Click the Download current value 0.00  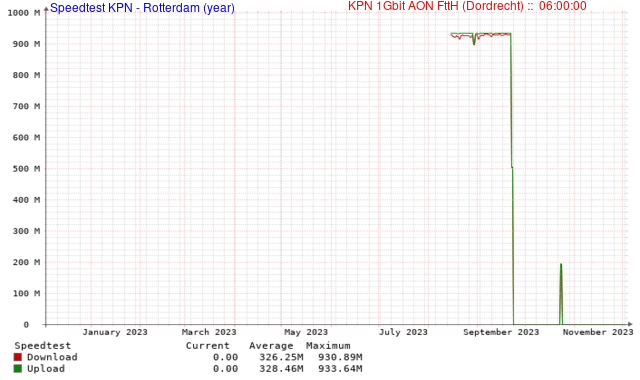pos(225,358)
